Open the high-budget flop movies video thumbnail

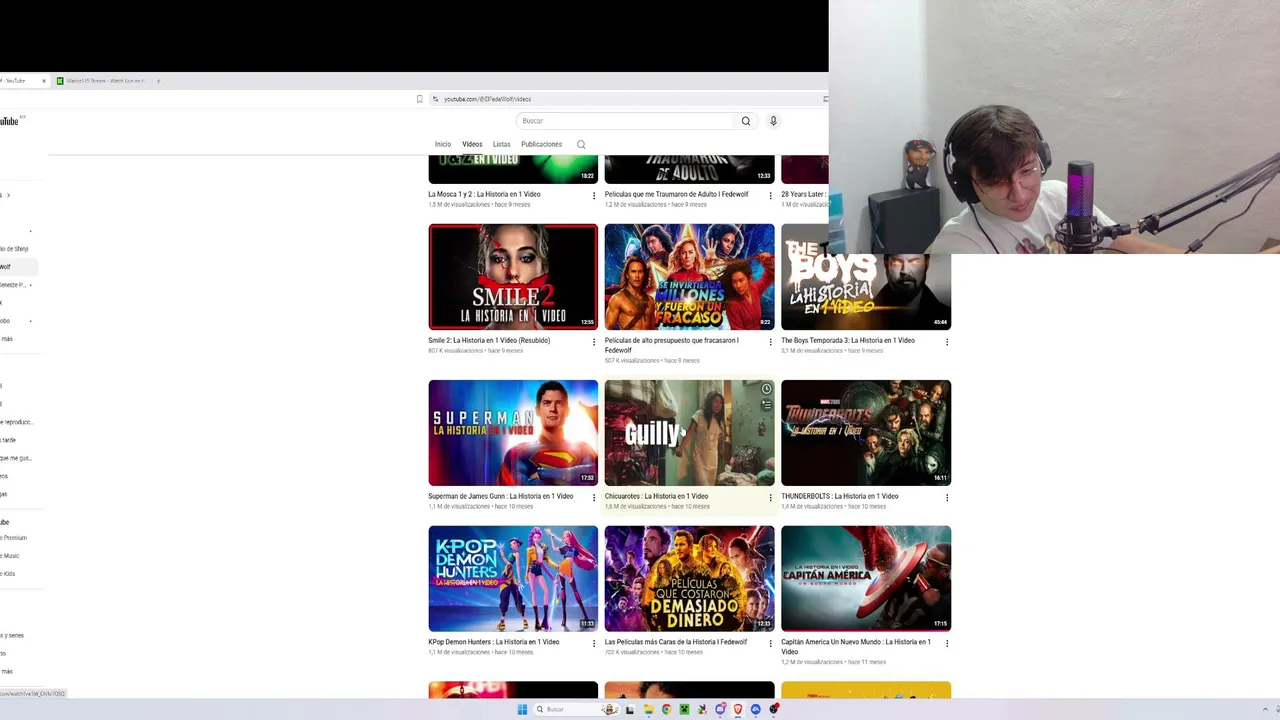[x=689, y=277]
